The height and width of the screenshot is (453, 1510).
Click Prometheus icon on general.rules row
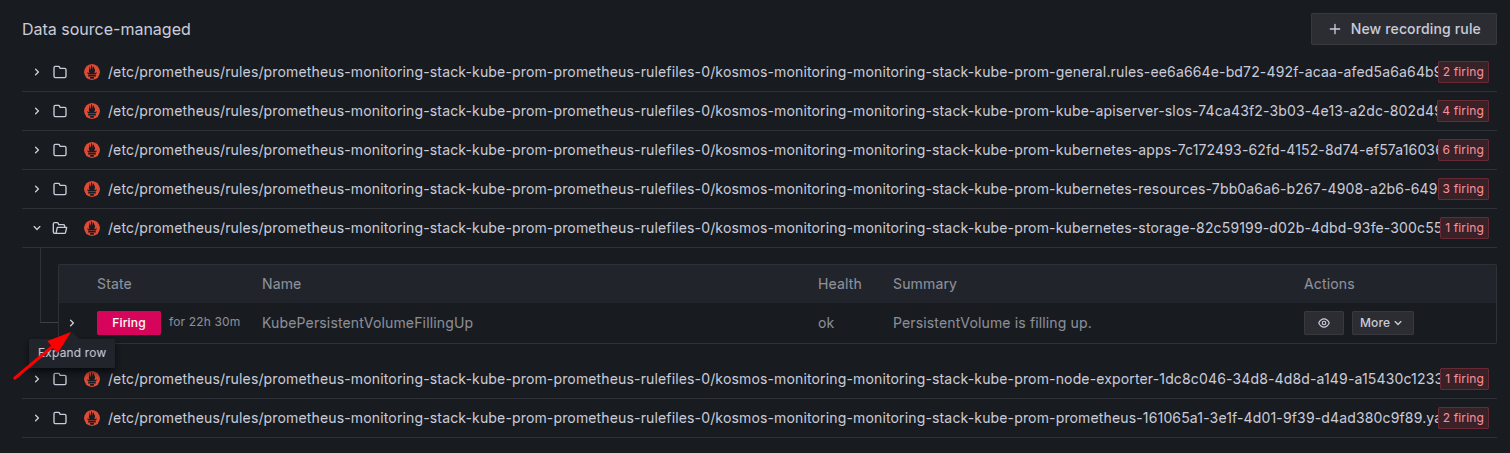[x=92, y=72]
